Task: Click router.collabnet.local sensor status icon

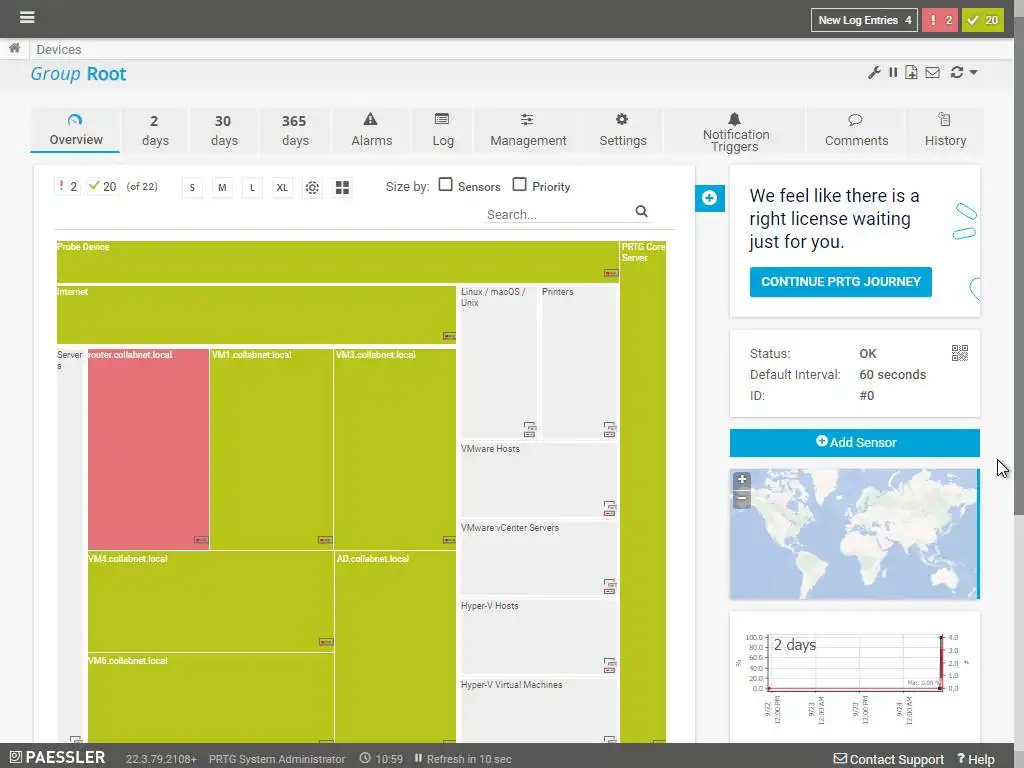Action: click(x=200, y=540)
